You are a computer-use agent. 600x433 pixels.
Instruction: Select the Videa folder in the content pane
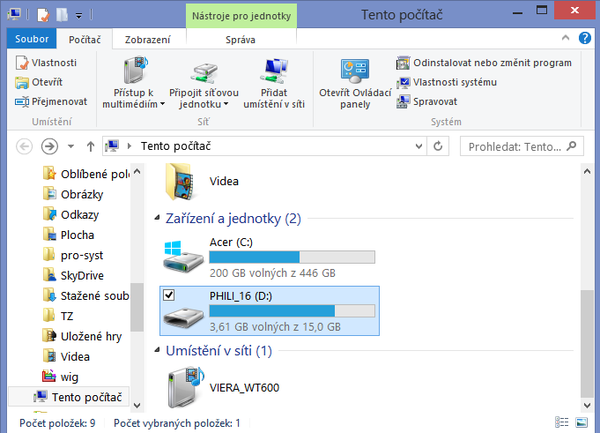[x=202, y=181]
